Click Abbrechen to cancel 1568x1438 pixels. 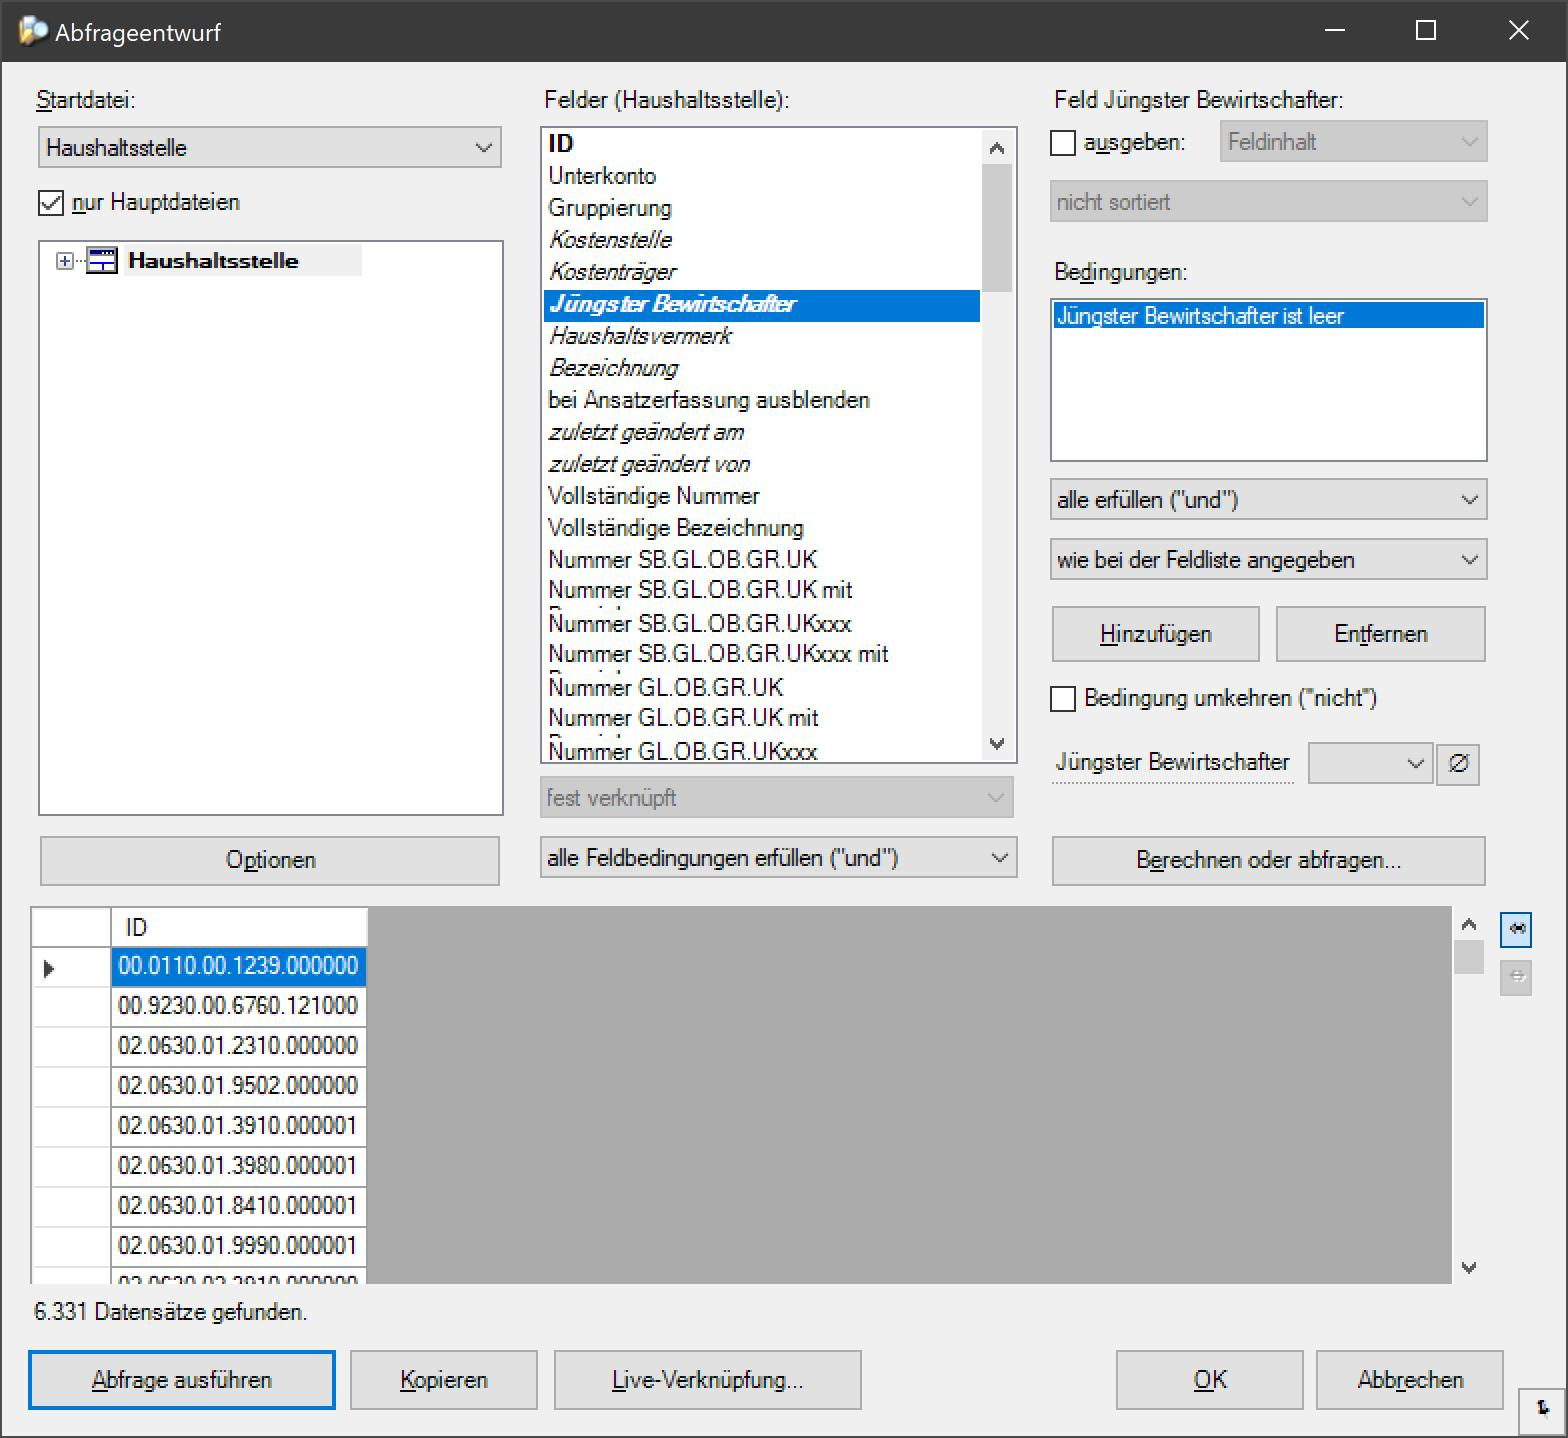pos(1410,1380)
